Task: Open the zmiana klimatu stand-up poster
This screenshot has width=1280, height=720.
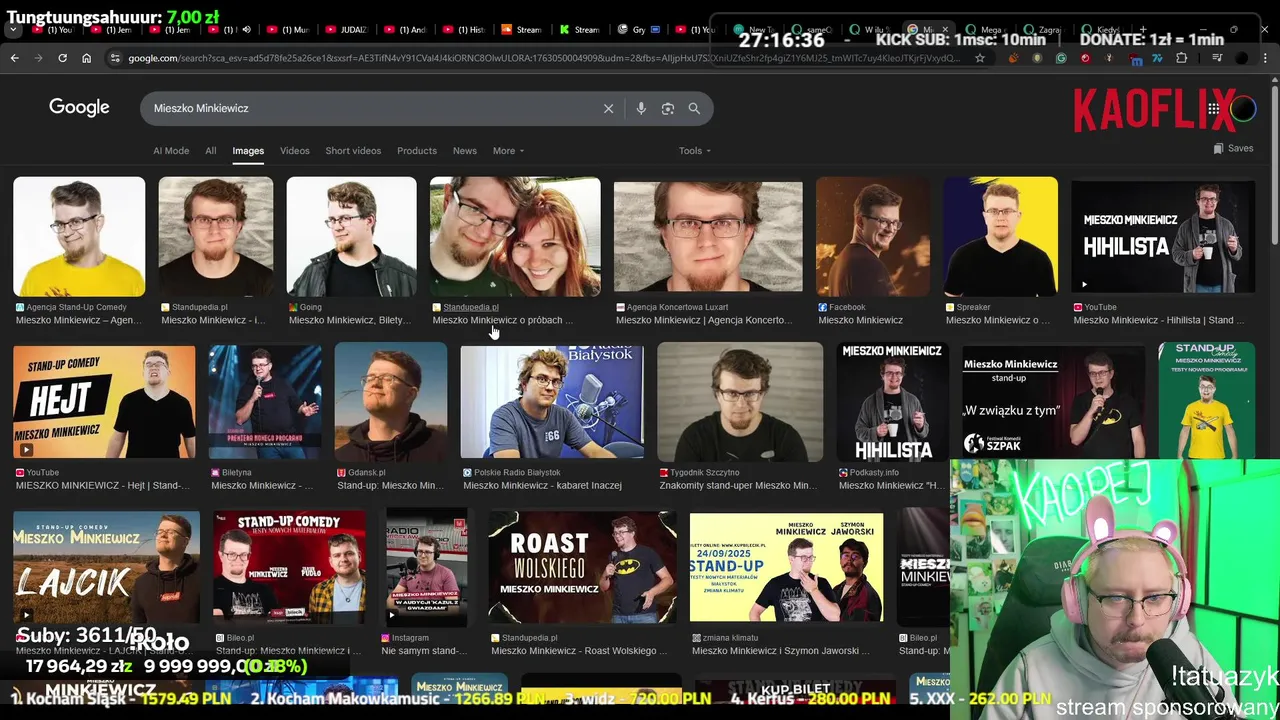Action: [786, 567]
